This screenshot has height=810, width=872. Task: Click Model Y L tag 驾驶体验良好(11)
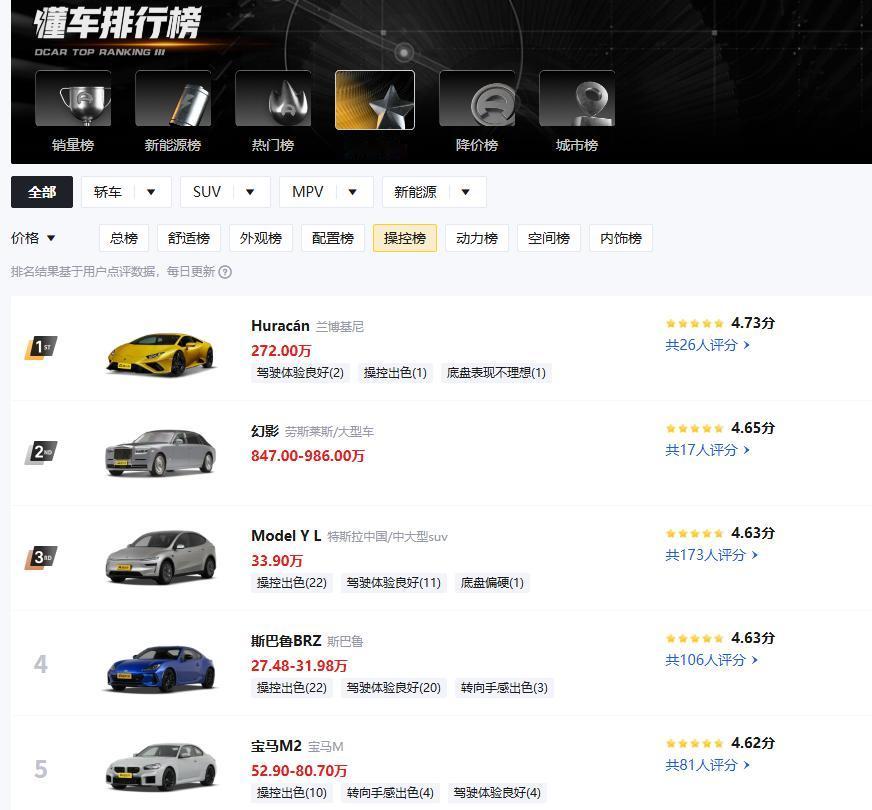pyautogui.click(x=394, y=583)
